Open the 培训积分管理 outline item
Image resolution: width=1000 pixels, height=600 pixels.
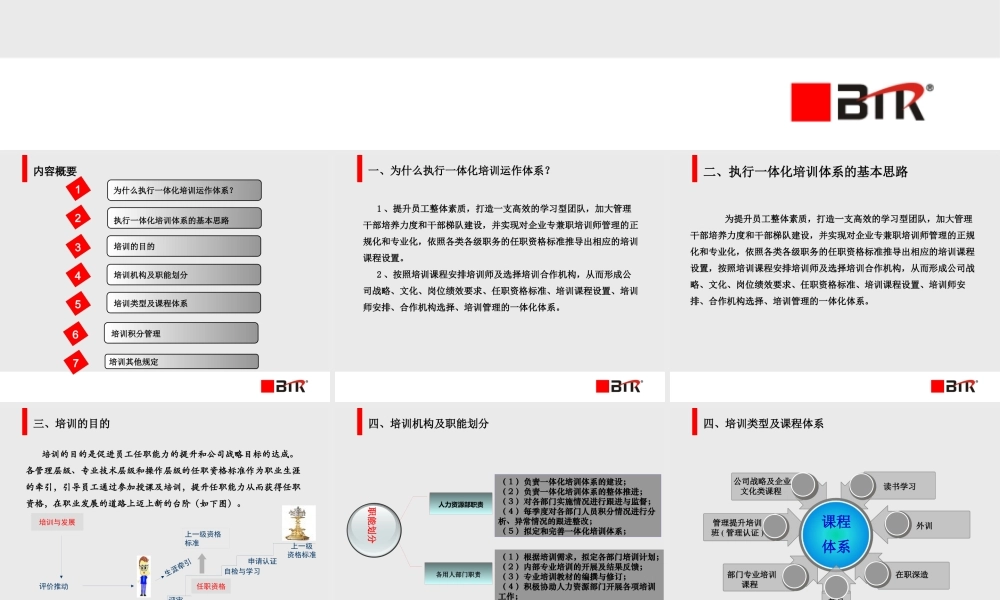(181, 333)
